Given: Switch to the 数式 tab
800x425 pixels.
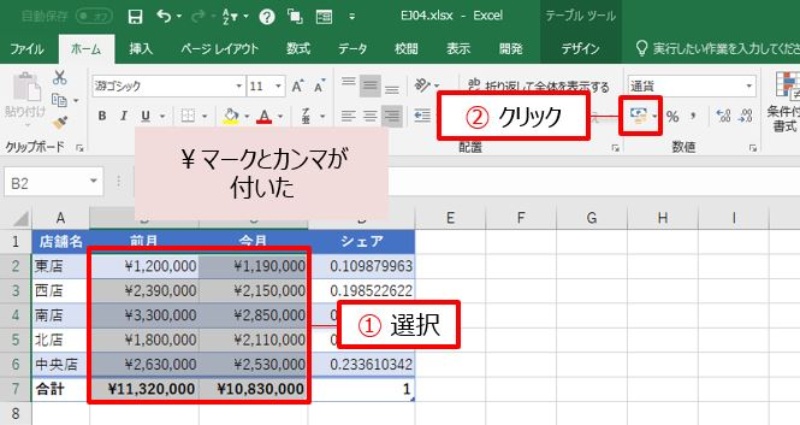Looking at the screenshot, I should 298,48.
